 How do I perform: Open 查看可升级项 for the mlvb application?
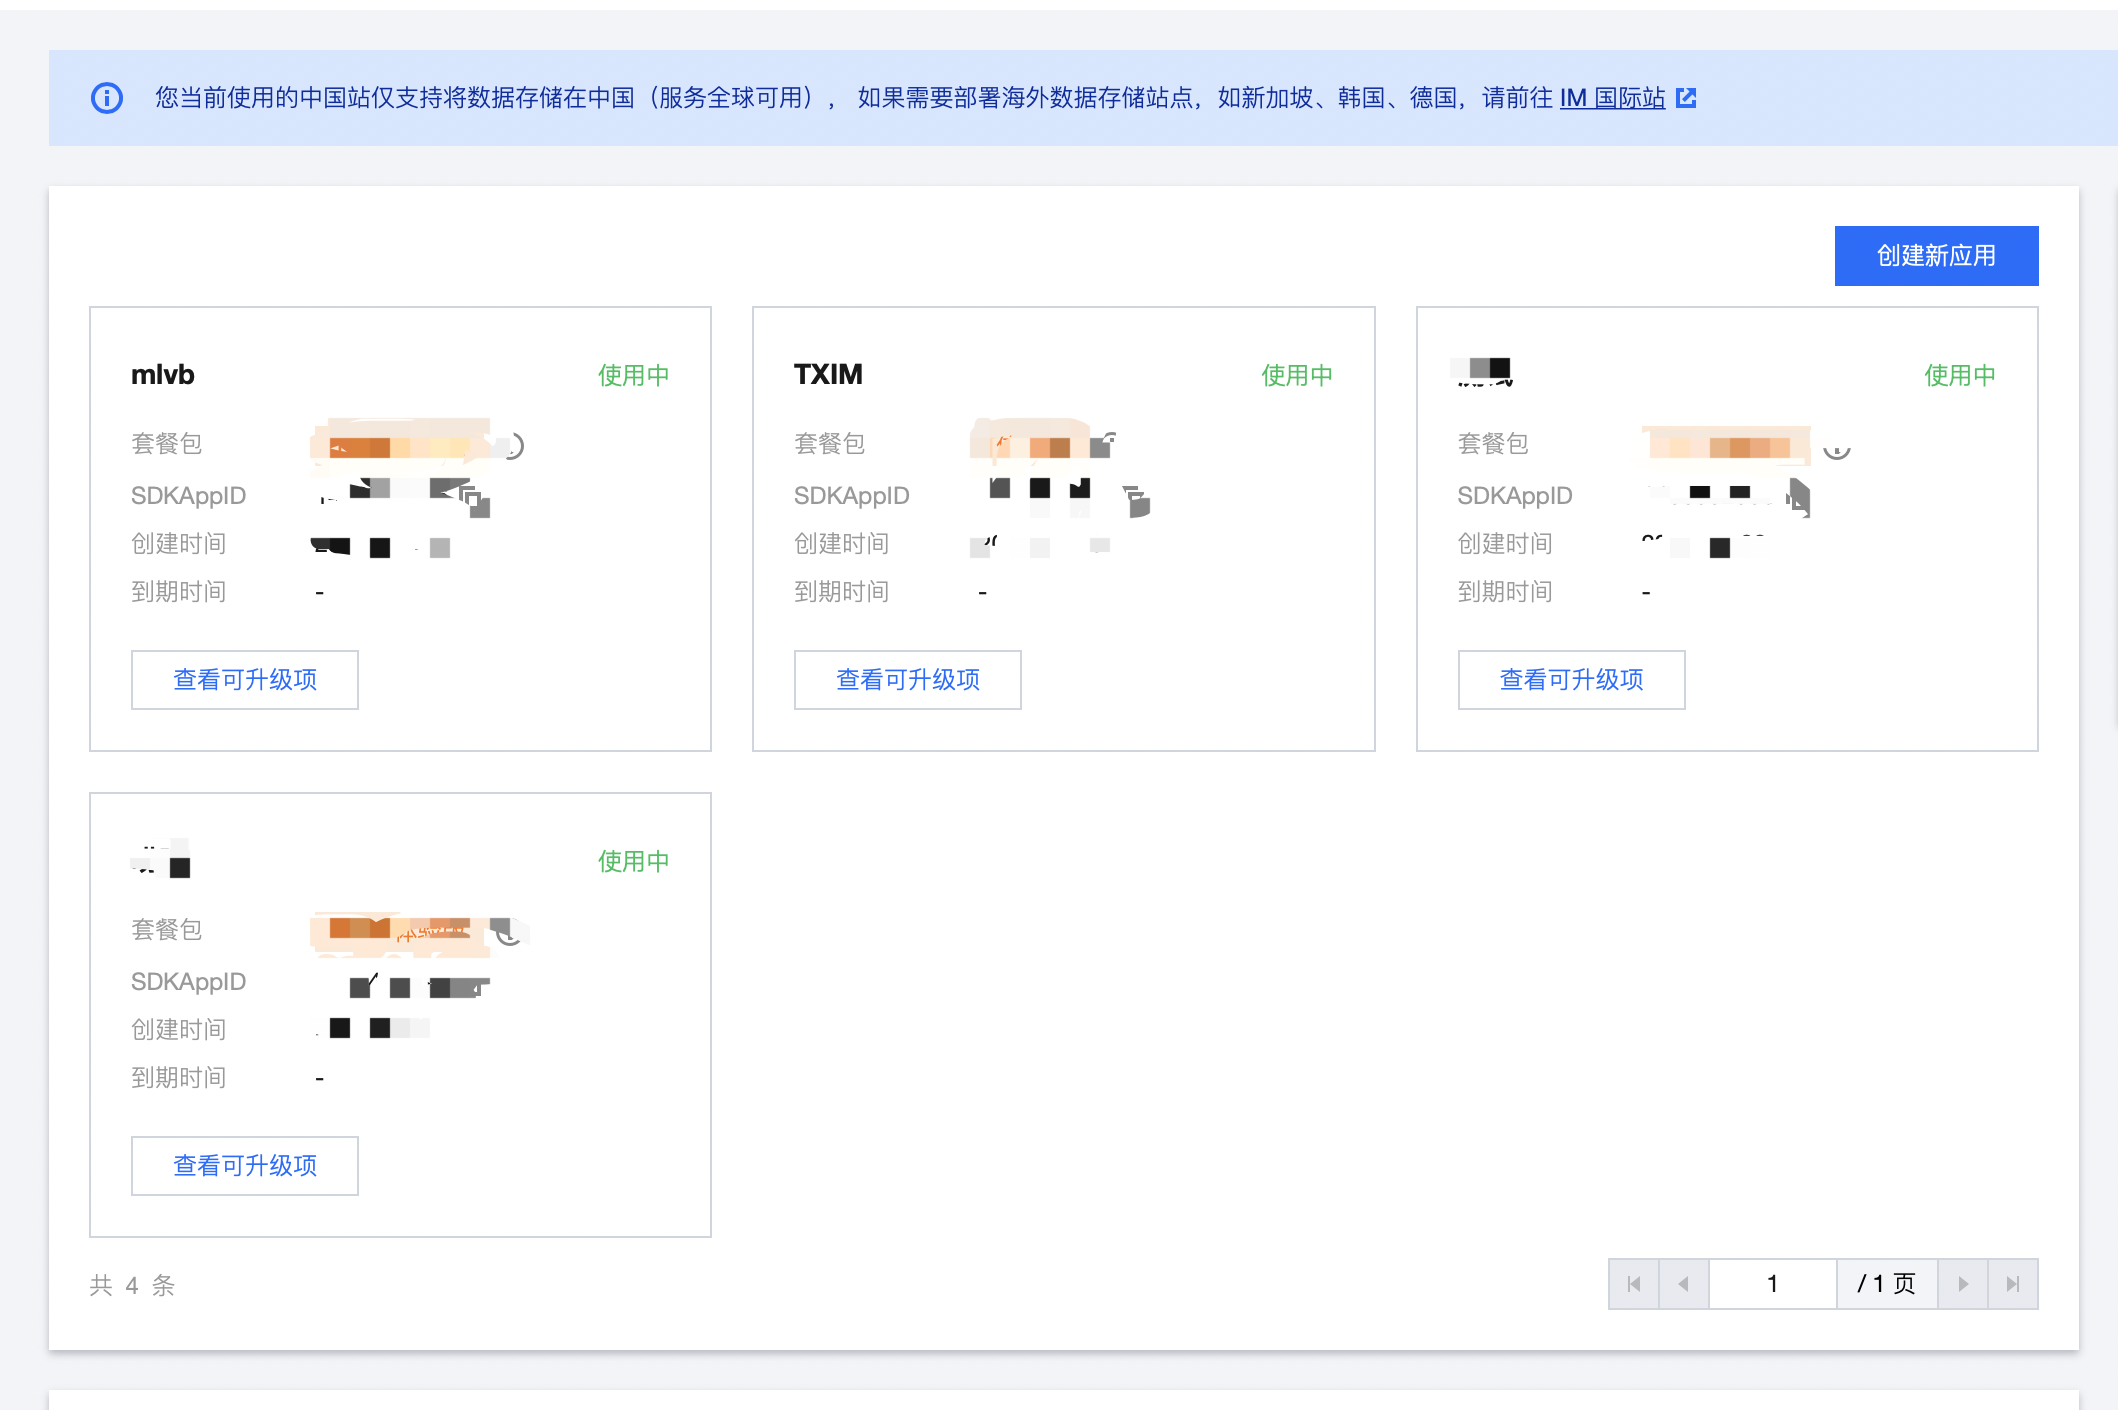244,679
